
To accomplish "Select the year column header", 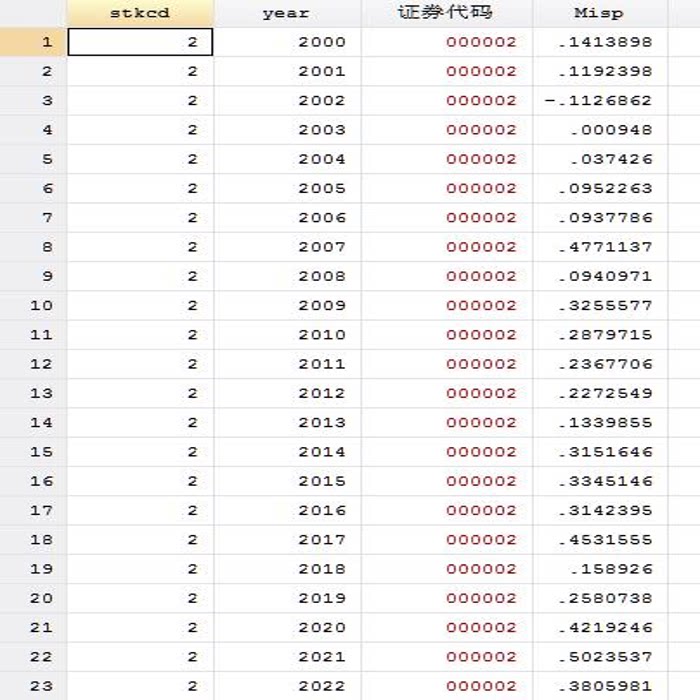I will pyautogui.click(x=286, y=13).
